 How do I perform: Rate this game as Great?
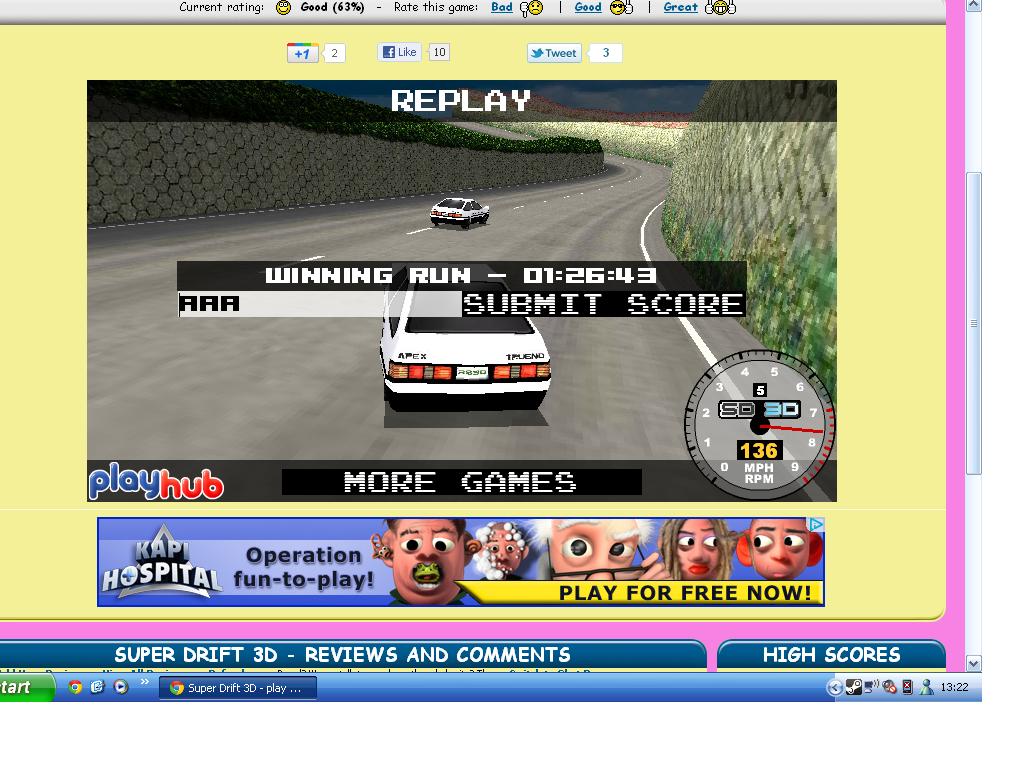pyautogui.click(x=680, y=7)
